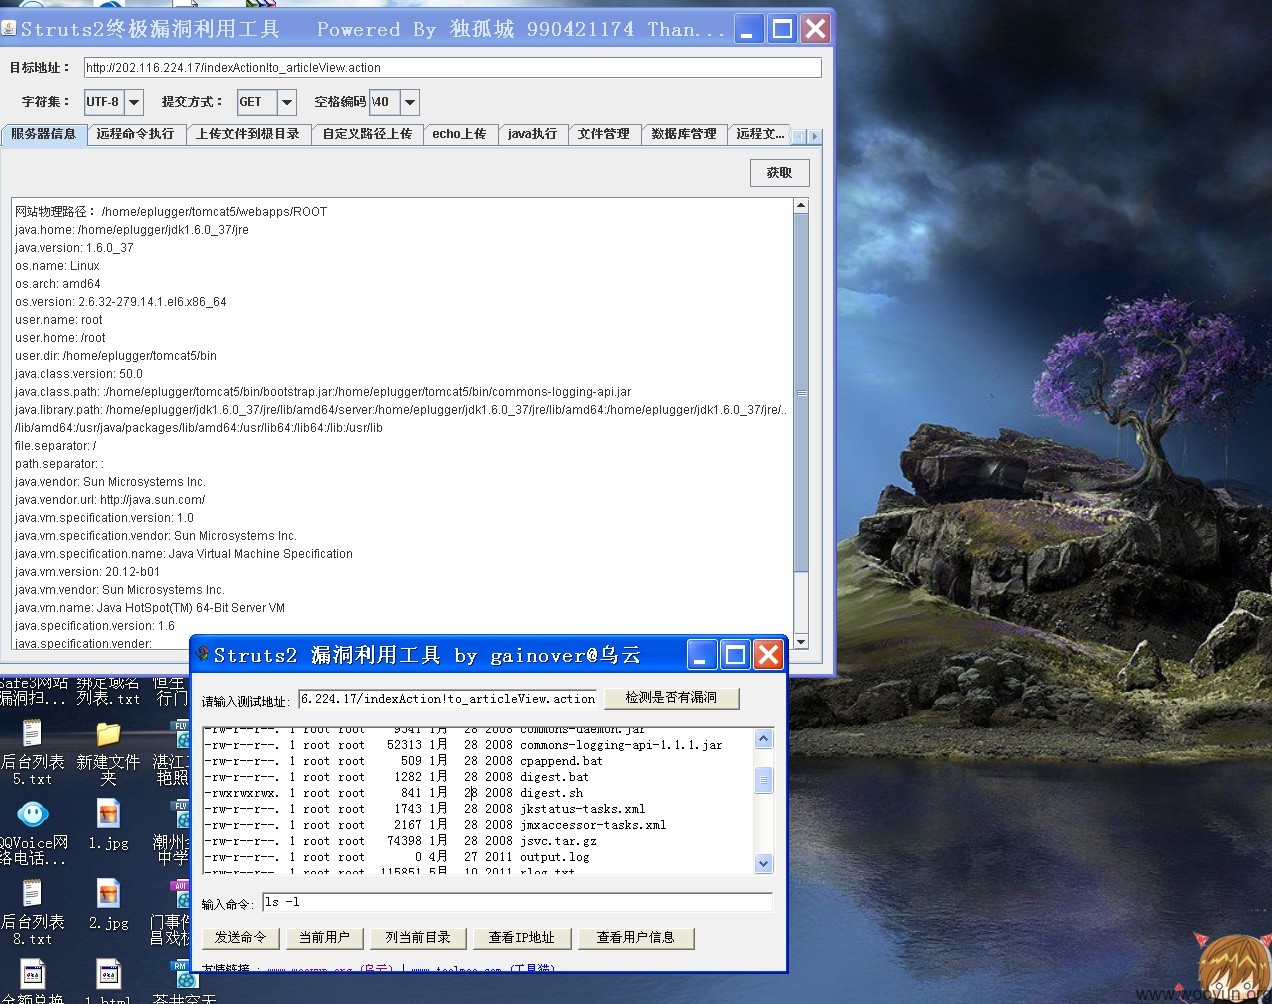The image size is (1272, 1004).
Task: Switch to the 远程命令执行 tab
Action: pyautogui.click(x=135, y=134)
